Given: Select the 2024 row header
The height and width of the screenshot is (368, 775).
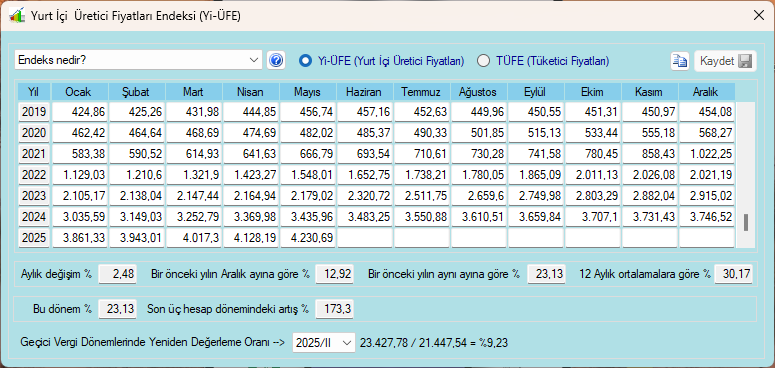Looking at the screenshot, I should point(34,217).
